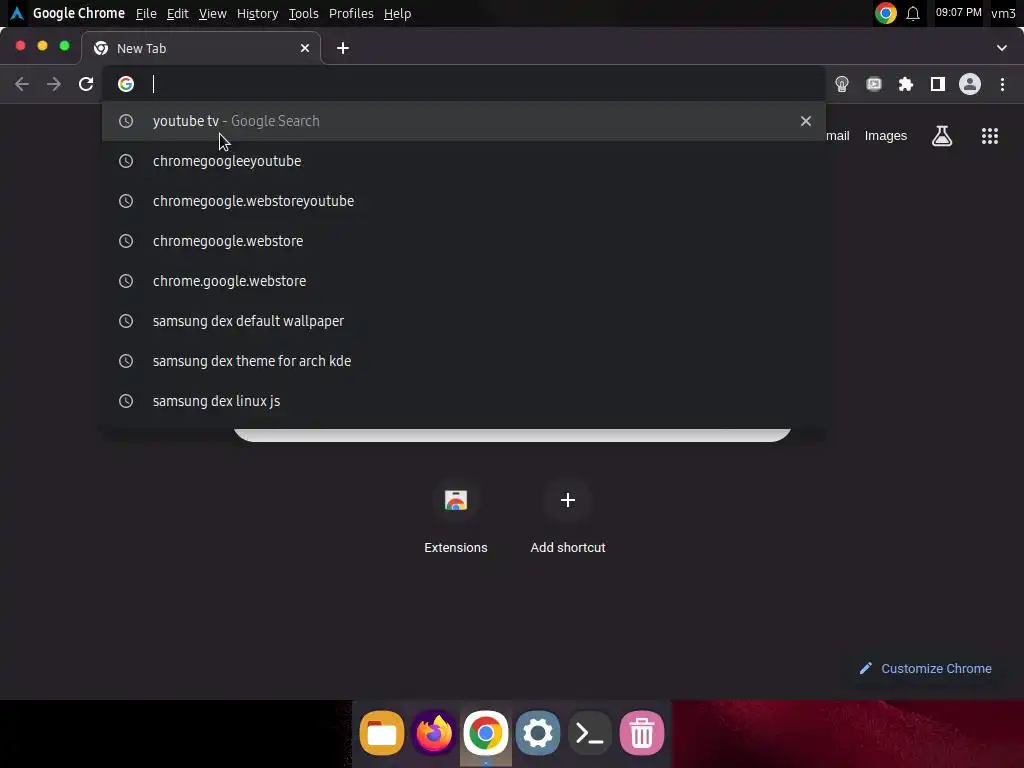Go forward using the forward arrow
This screenshot has height=768, width=1024.
54,84
